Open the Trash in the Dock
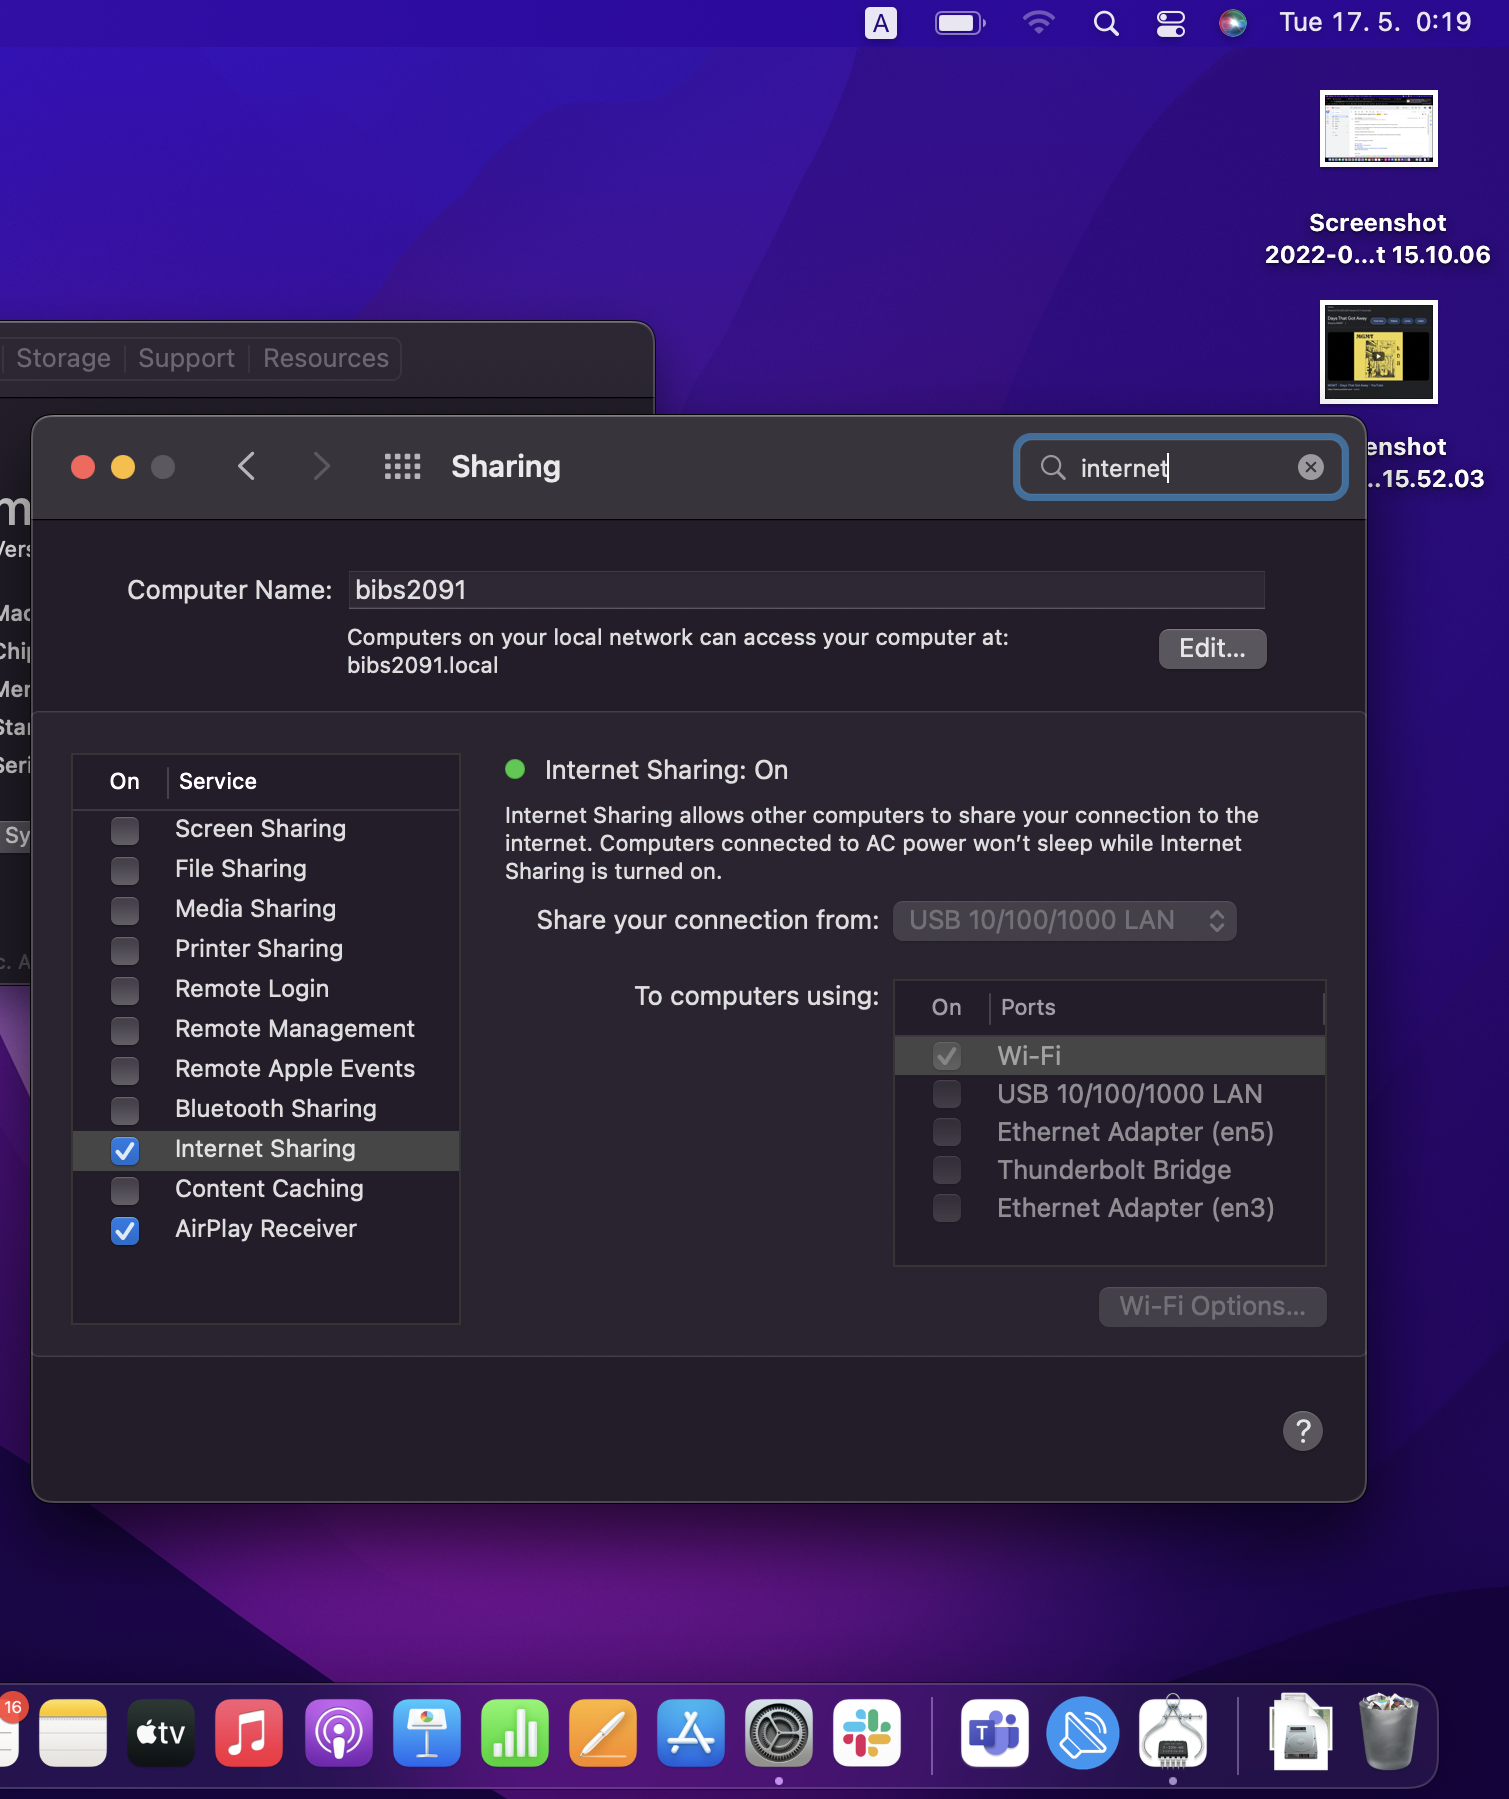Image resolution: width=1509 pixels, height=1799 pixels. pos(1389,1731)
